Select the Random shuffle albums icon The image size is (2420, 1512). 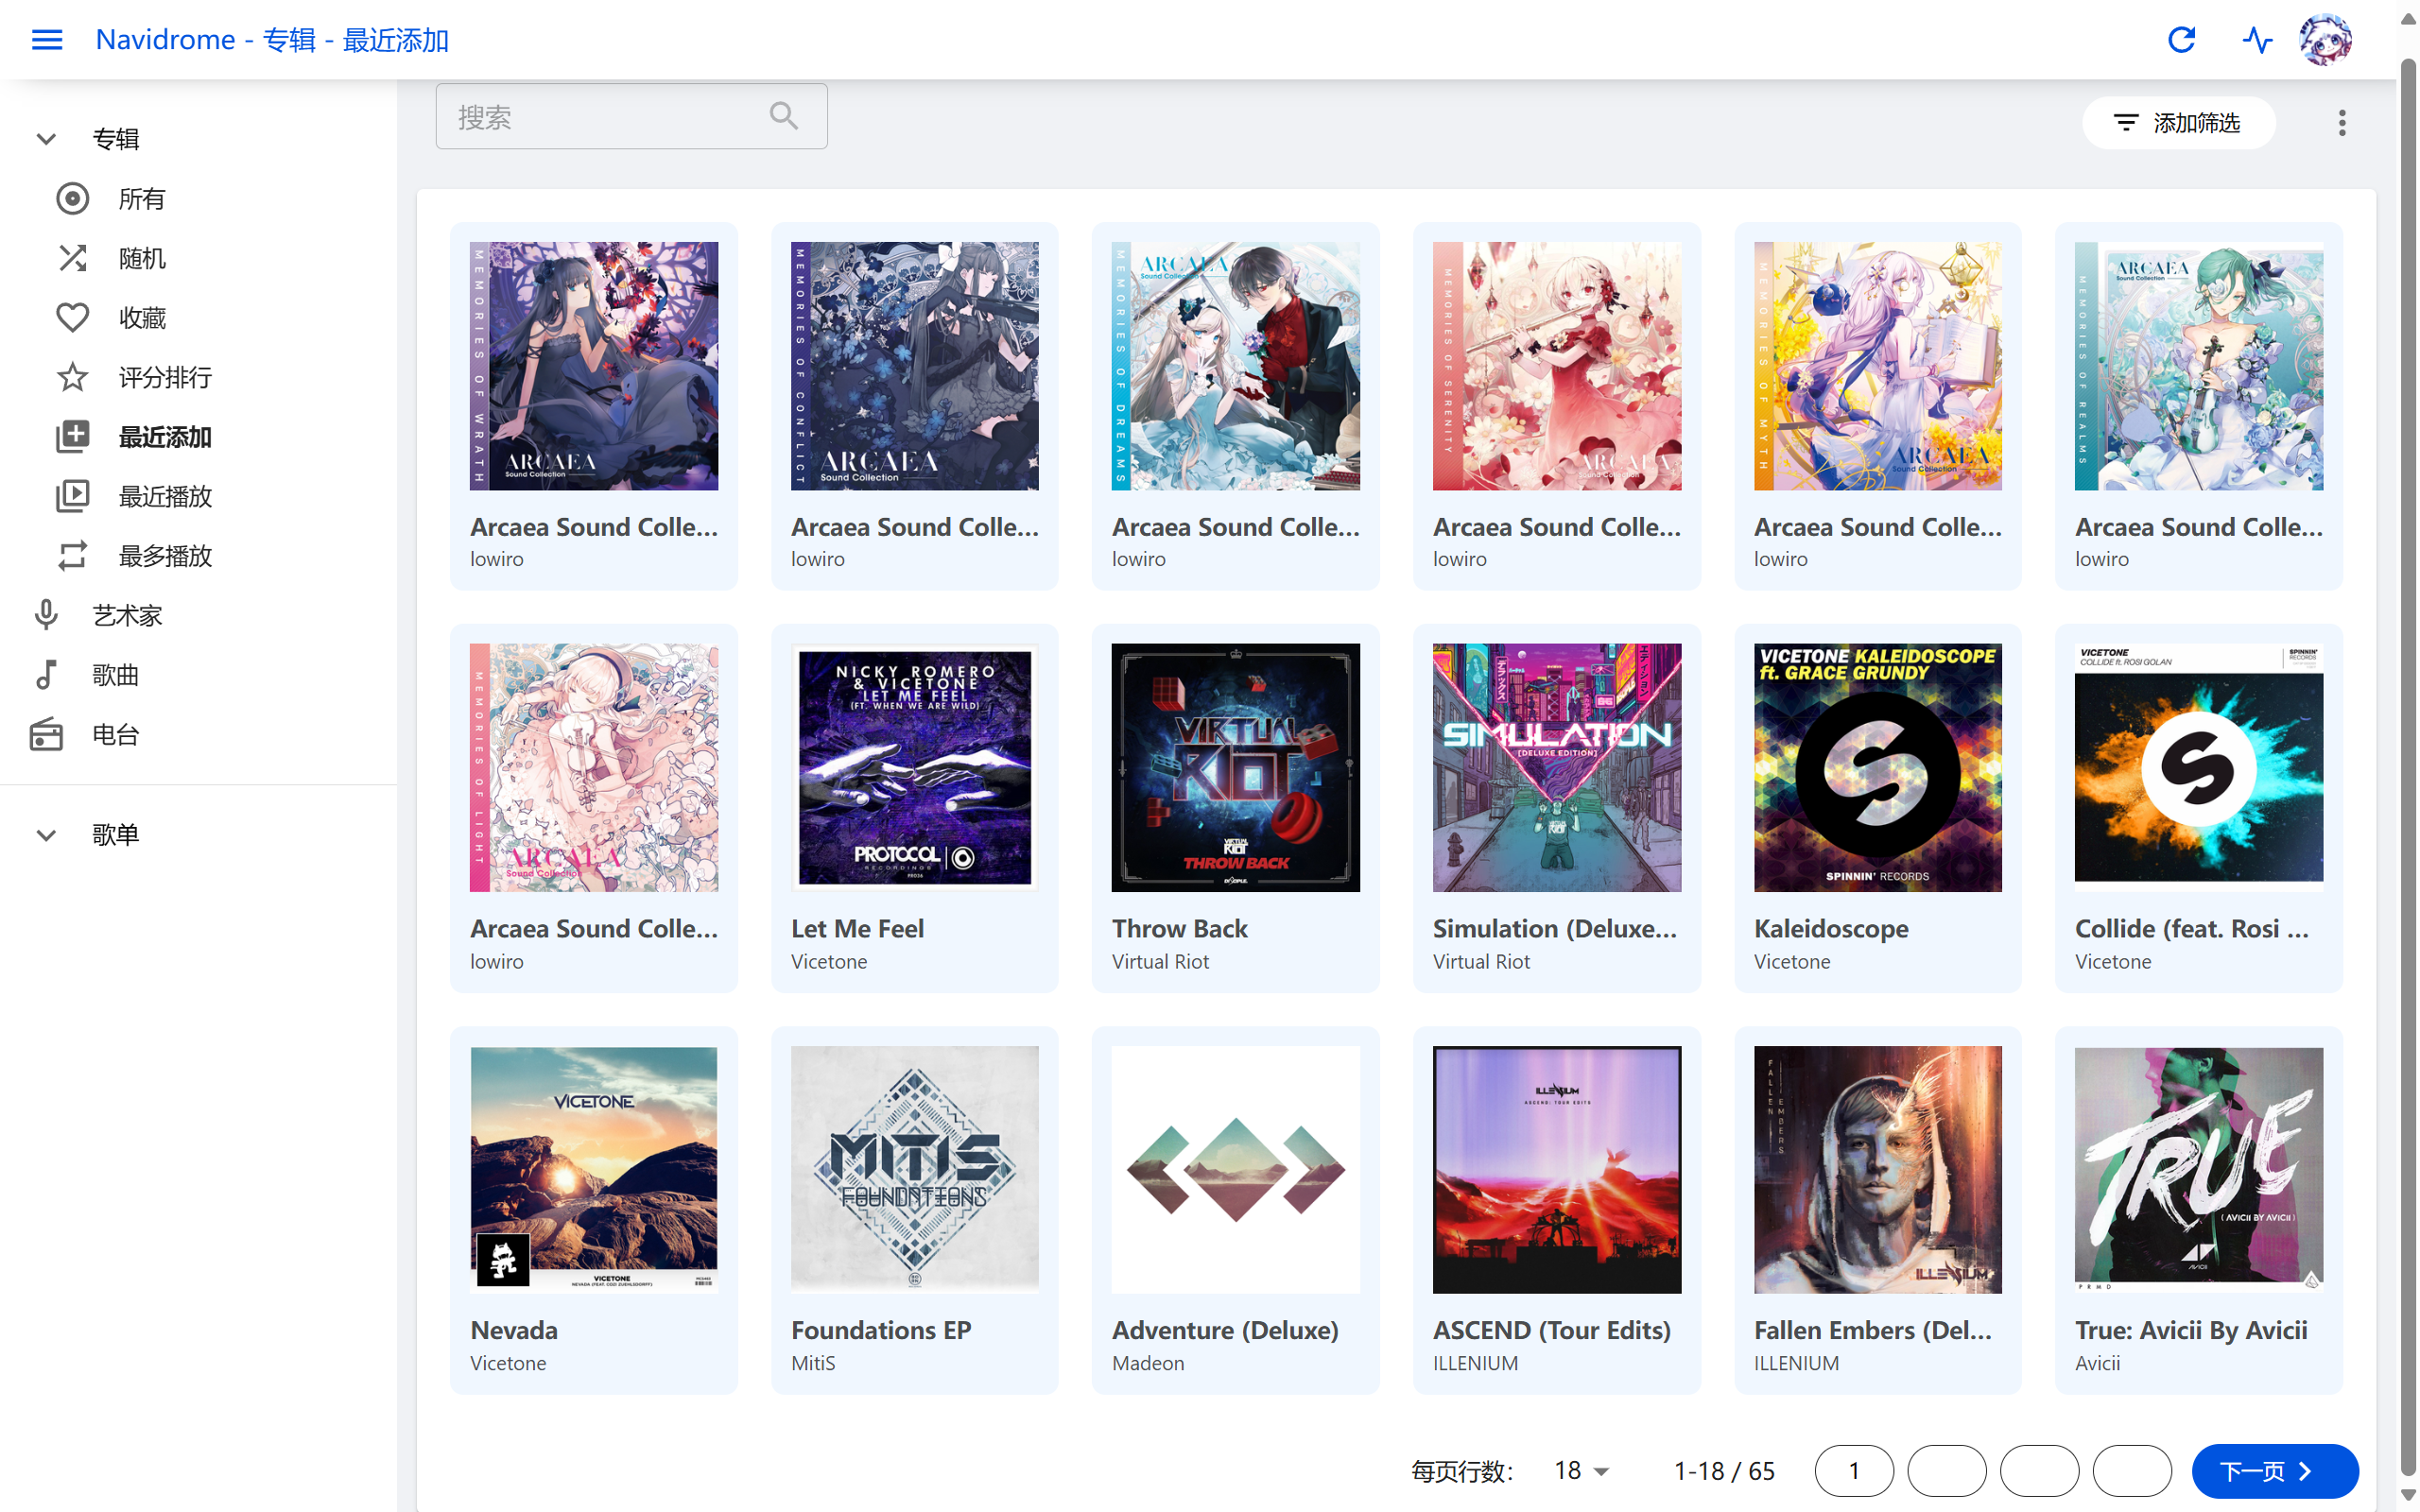72,258
